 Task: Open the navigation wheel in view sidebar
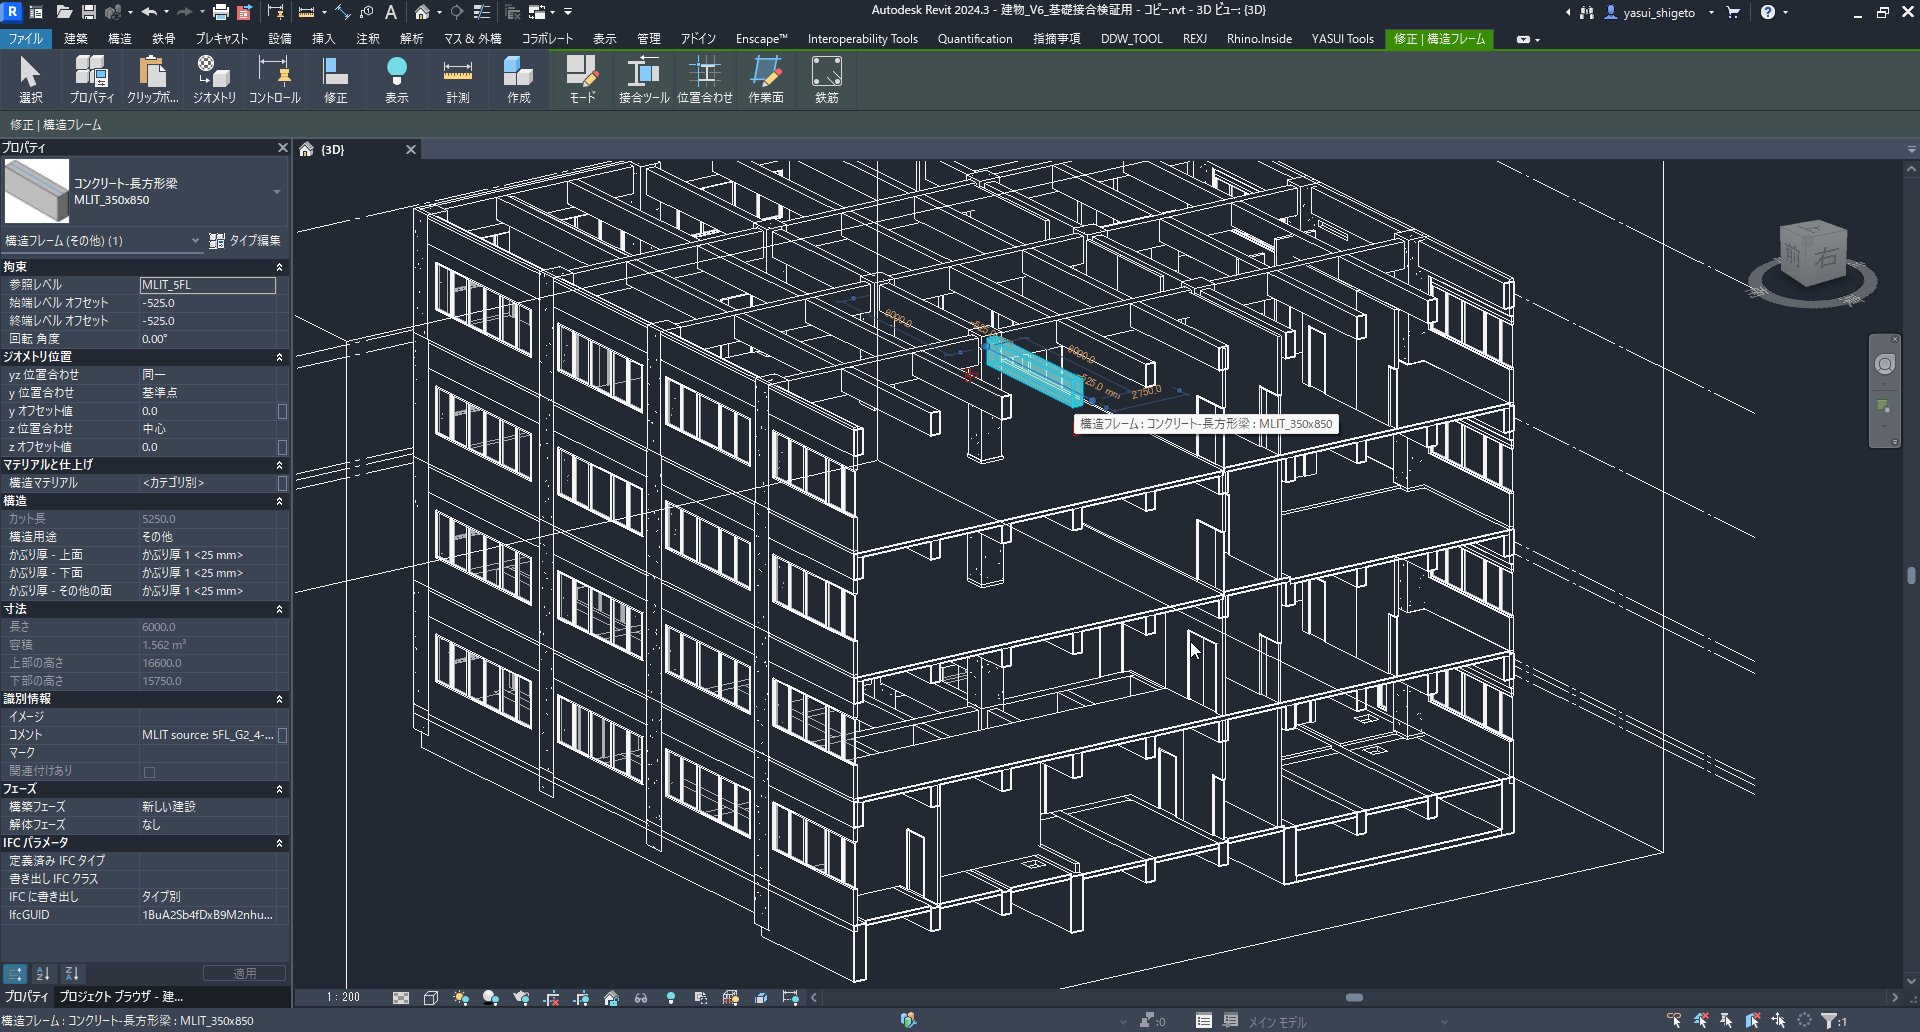(x=1885, y=364)
